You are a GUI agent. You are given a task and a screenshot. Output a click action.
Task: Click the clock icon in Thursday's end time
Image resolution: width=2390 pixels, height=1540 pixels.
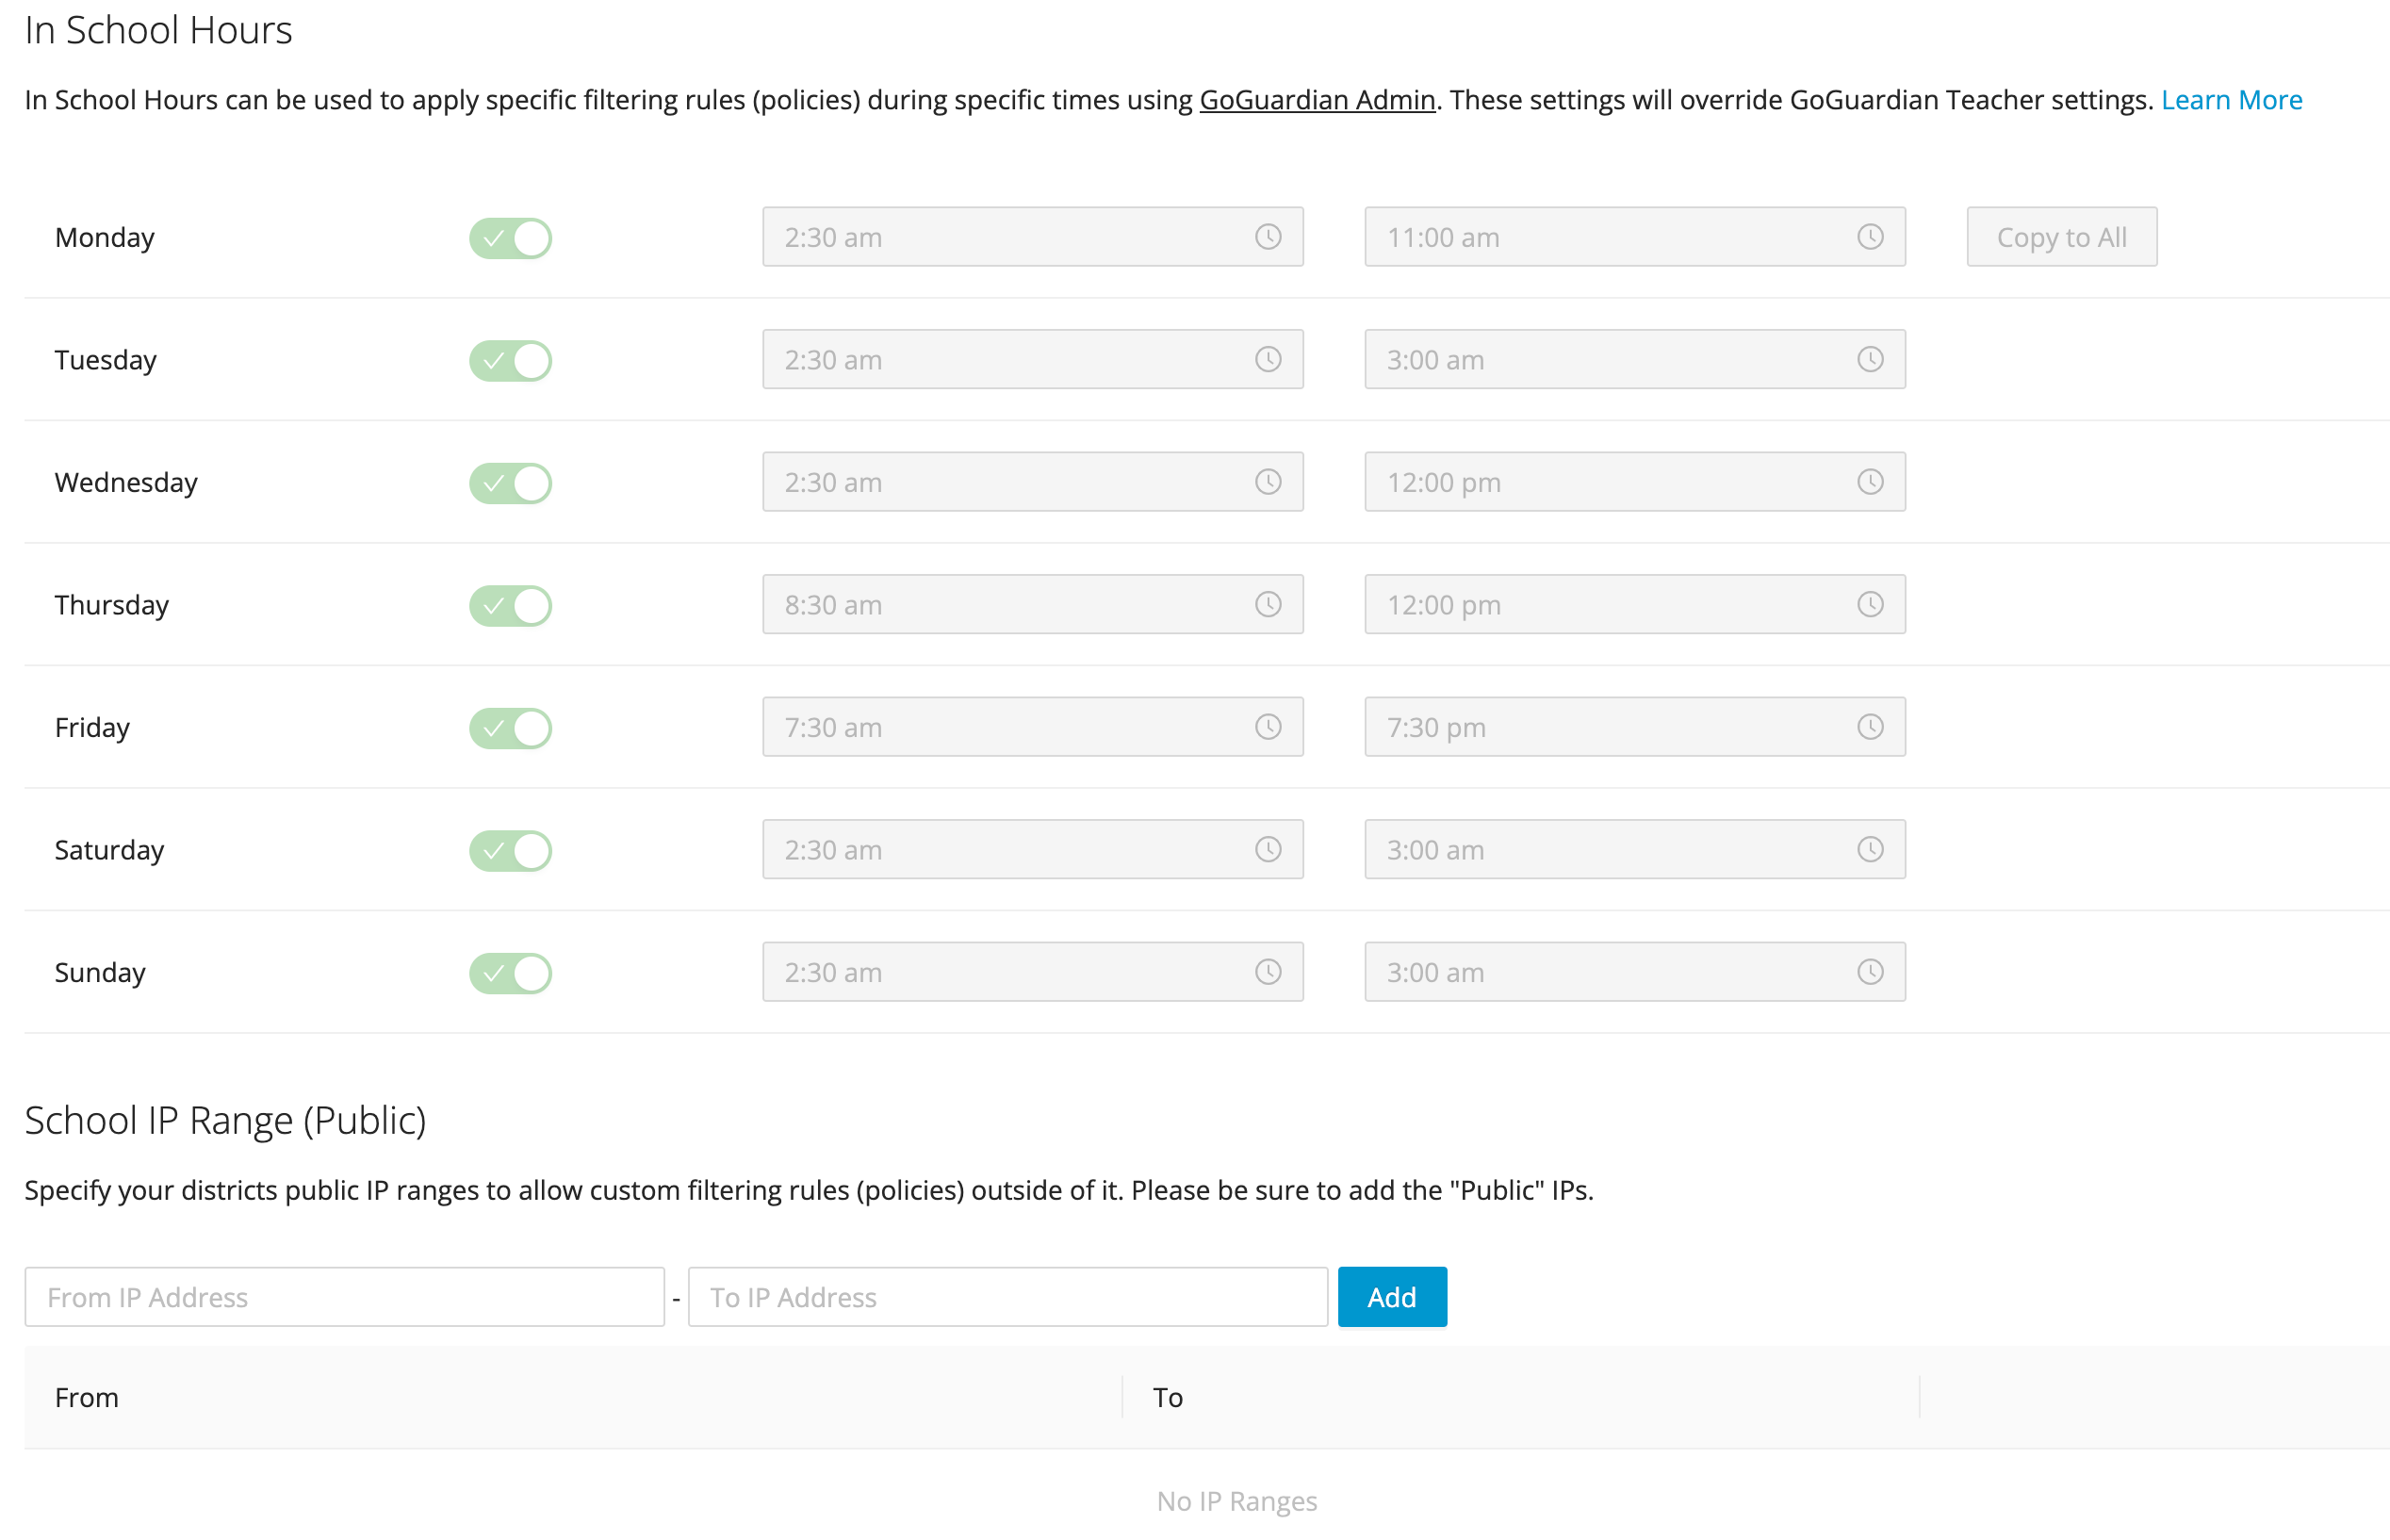click(1870, 604)
